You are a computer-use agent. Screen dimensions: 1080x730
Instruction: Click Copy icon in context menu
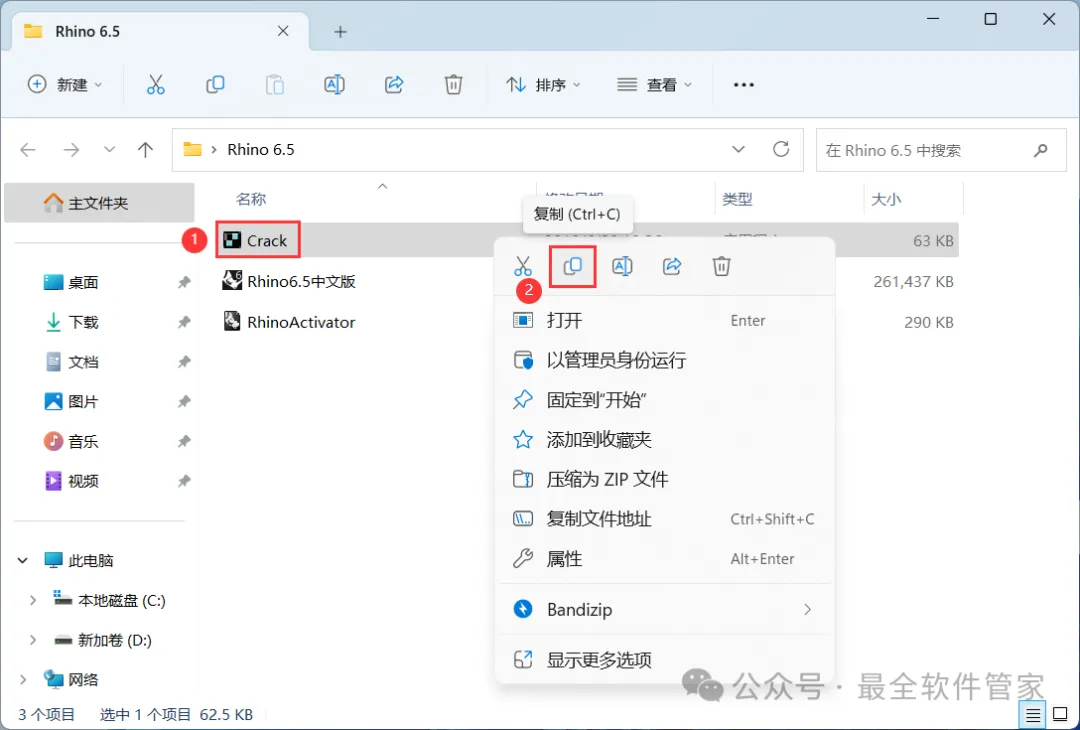pyautogui.click(x=572, y=266)
